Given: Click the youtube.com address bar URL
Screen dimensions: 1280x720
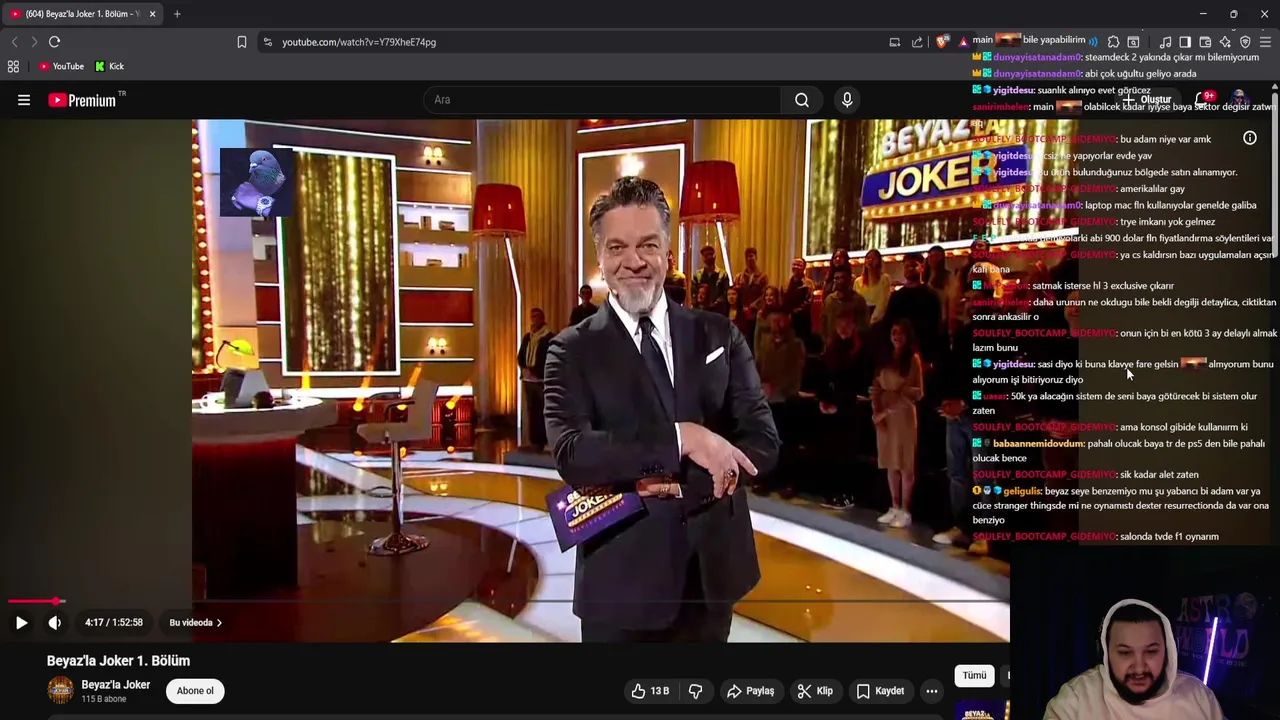Looking at the screenshot, I should click(x=359, y=42).
